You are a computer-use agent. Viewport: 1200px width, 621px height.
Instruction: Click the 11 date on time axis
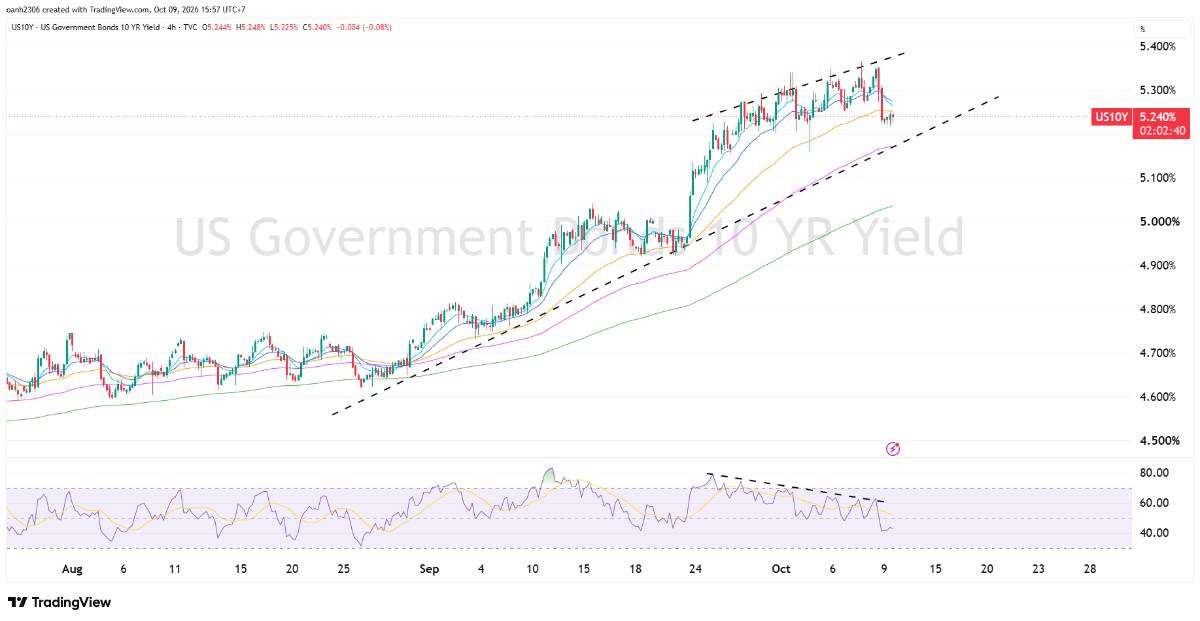(175, 569)
